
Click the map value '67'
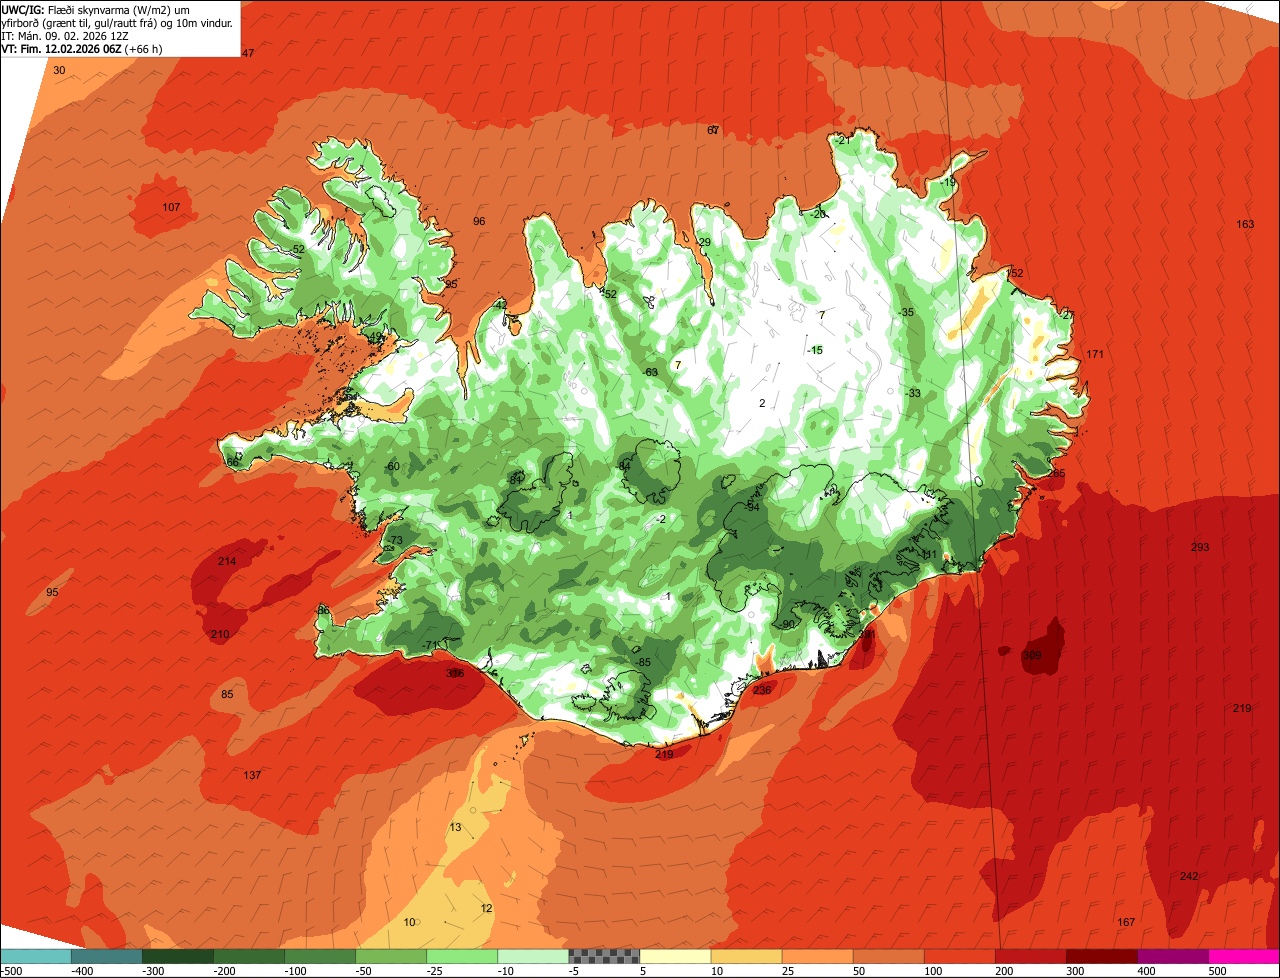pyautogui.click(x=713, y=130)
